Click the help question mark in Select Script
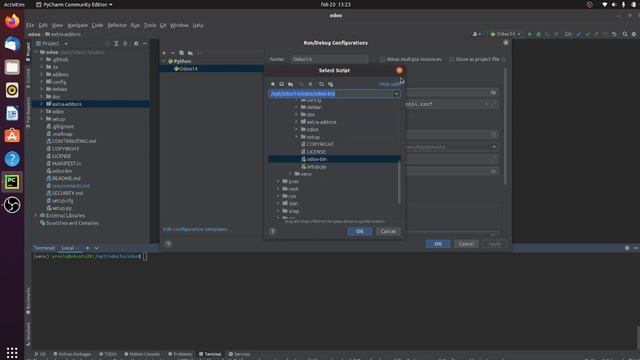Viewport: 640px width, 360px height. coord(273,231)
